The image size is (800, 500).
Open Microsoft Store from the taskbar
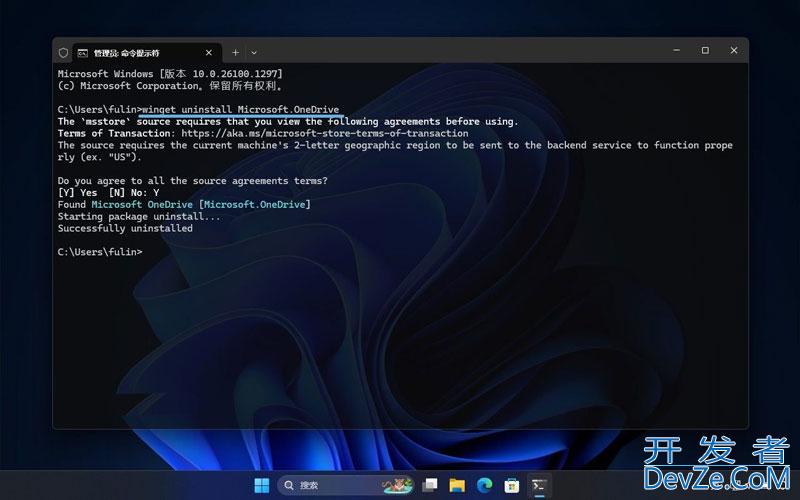(511, 485)
